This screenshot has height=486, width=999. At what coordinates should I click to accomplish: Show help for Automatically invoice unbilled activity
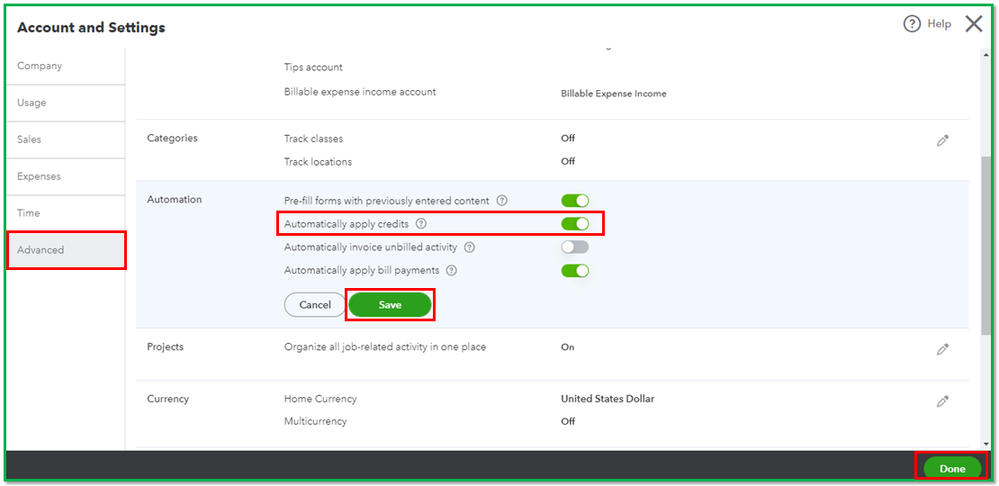tap(469, 247)
